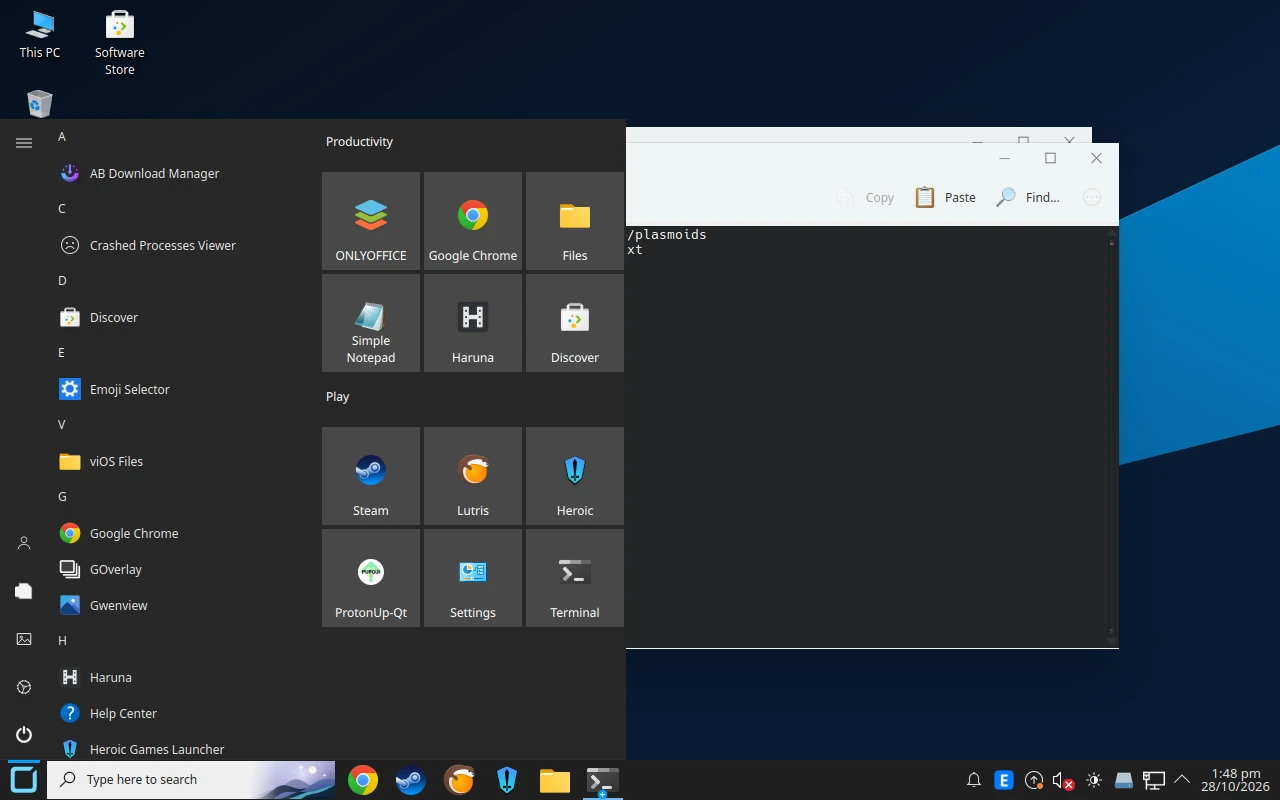The height and width of the screenshot is (800, 1280).
Task: Switch to the Terminal taskbar icon
Action: coord(603,780)
